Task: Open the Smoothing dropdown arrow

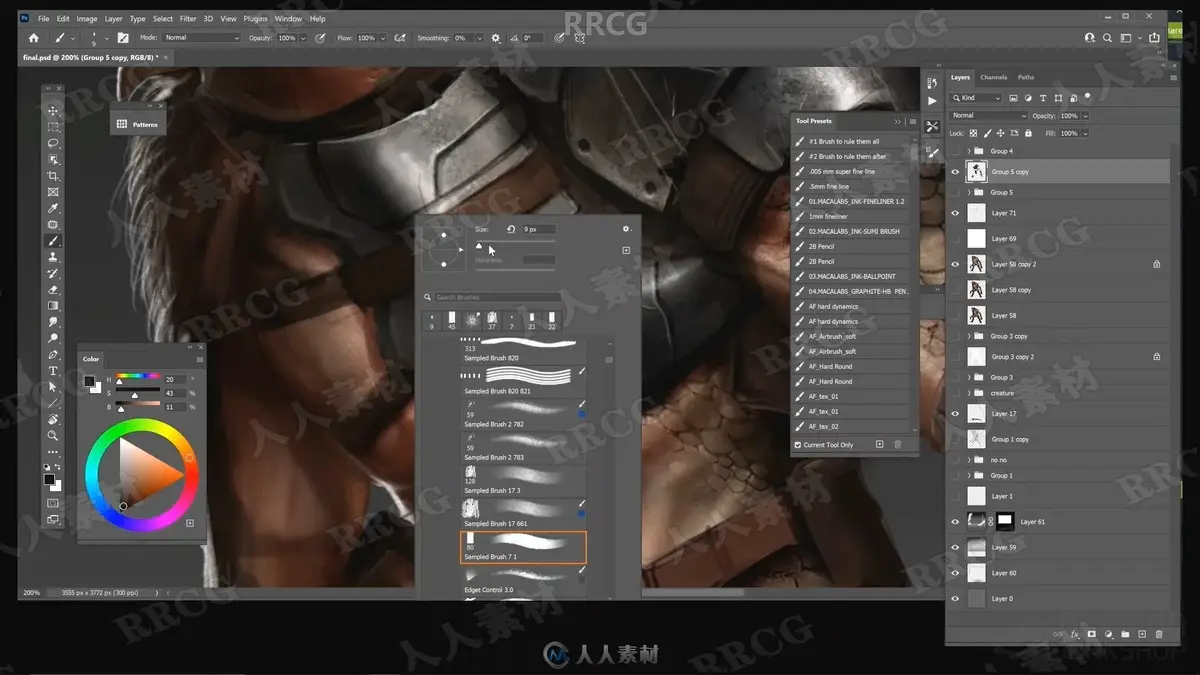Action: pos(478,38)
